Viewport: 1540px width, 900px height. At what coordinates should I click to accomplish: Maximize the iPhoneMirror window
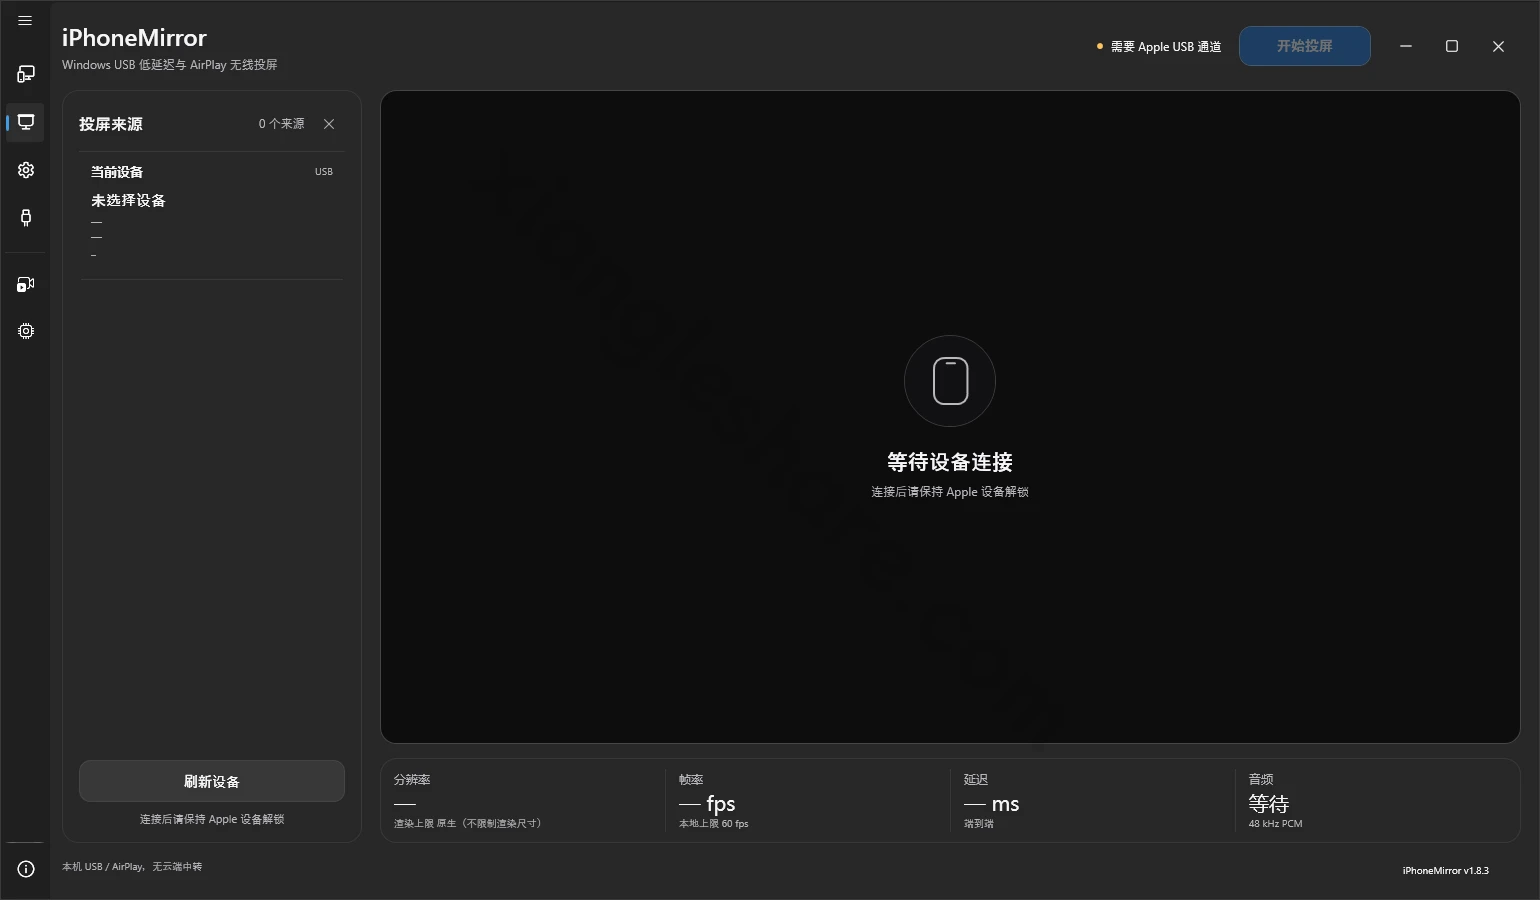pos(1452,46)
